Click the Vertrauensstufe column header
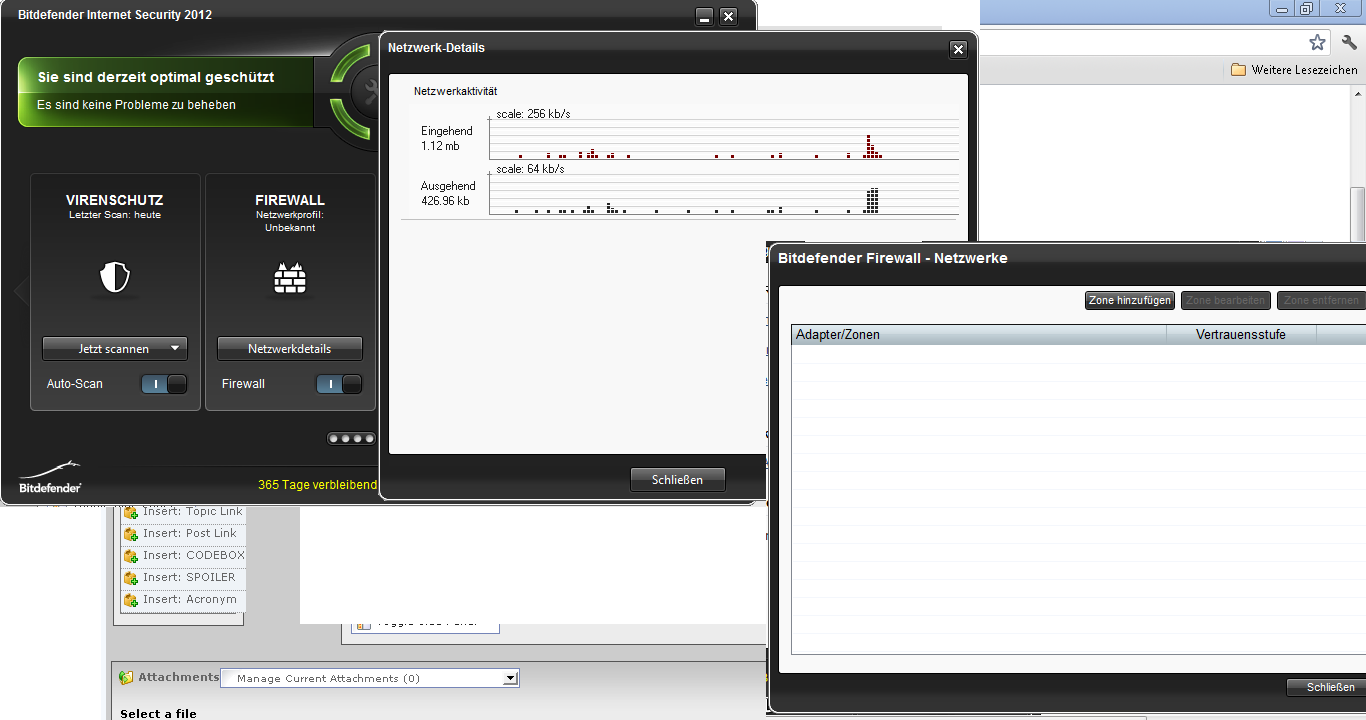Image resolution: width=1366 pixels, height=720 pixels. (x=1241, y=335)
